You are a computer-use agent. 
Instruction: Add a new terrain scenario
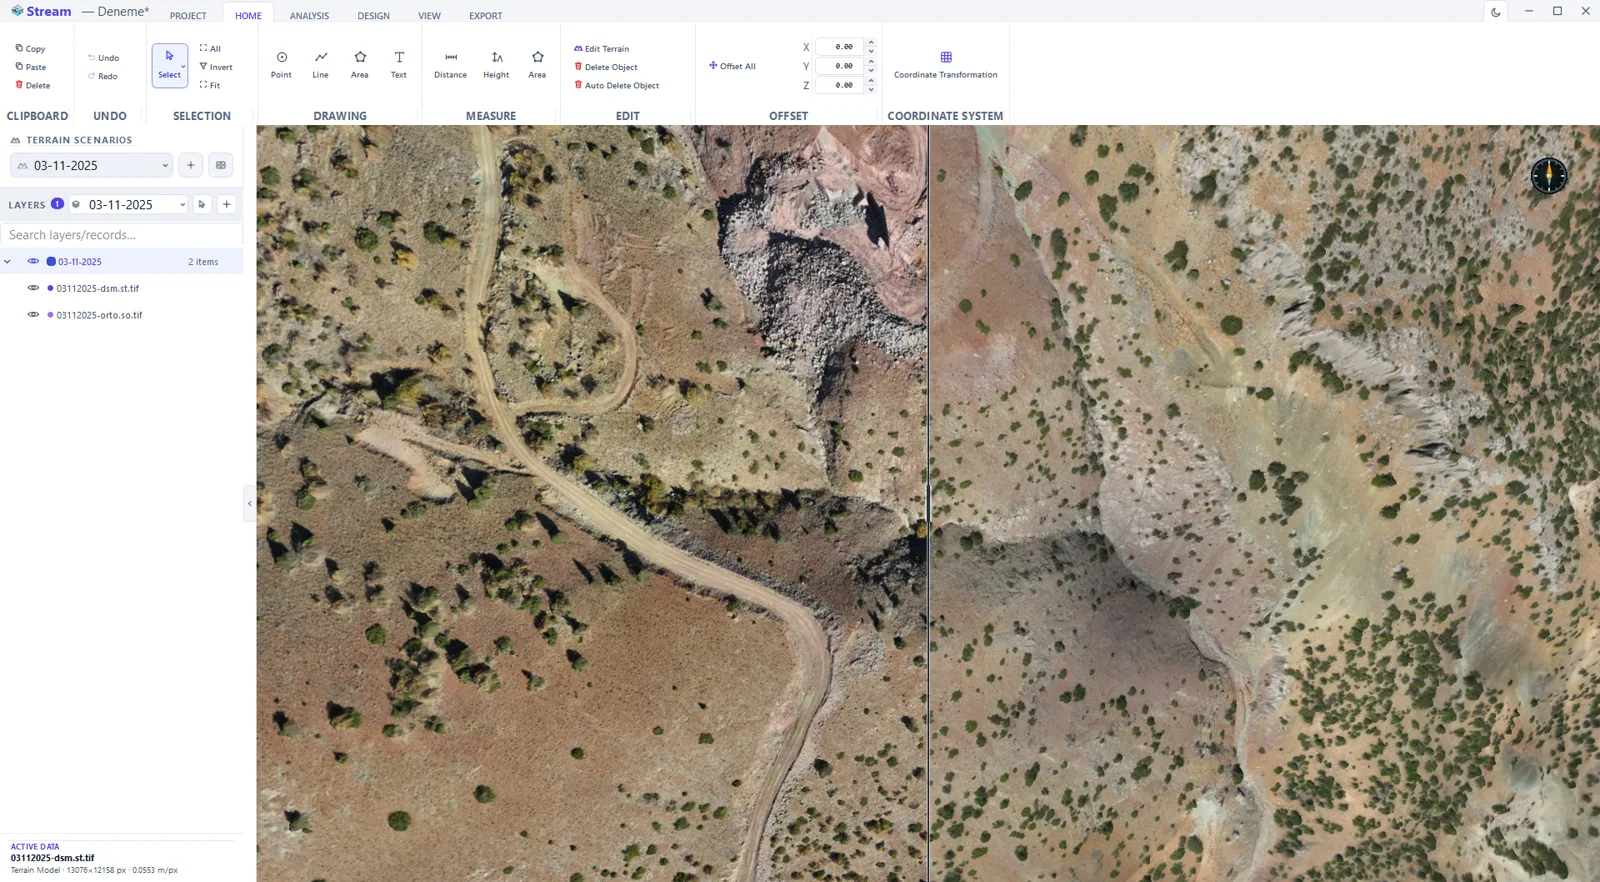point(191,165)
